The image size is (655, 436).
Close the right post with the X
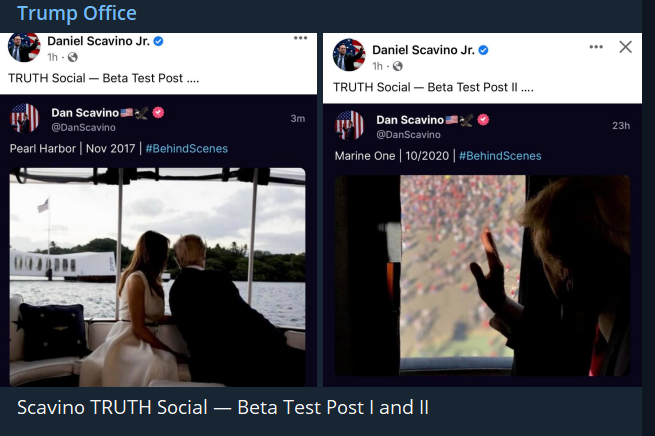coord(626,47)
